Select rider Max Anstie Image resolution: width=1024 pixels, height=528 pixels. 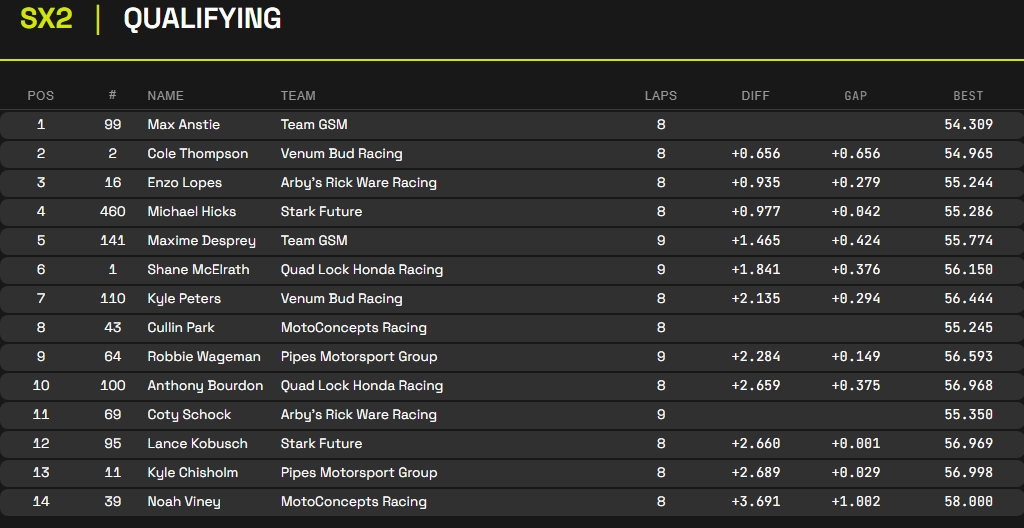pos(183,125)
